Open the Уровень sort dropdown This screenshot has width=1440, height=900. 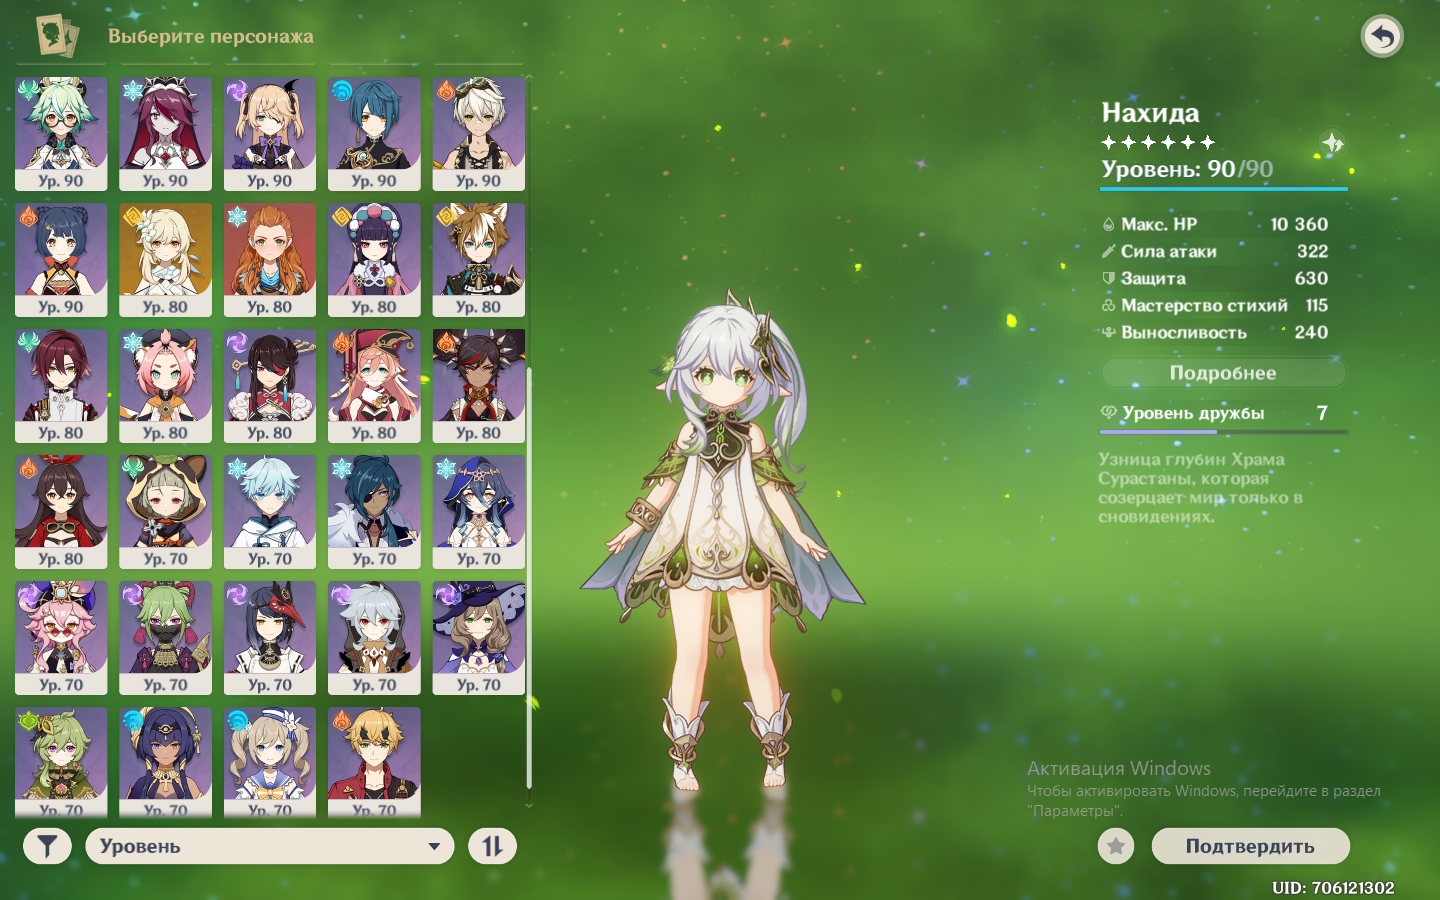pyautogui.click(x=270, y=846)
